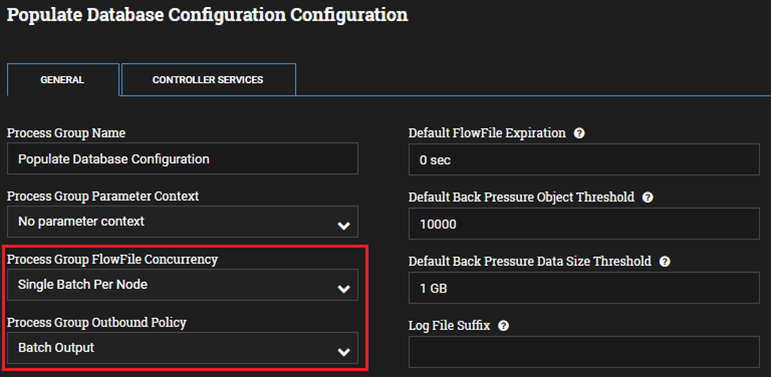The image size is (771, 377).
Task: Focus the Process Group Name field
Action: (182, 159)
